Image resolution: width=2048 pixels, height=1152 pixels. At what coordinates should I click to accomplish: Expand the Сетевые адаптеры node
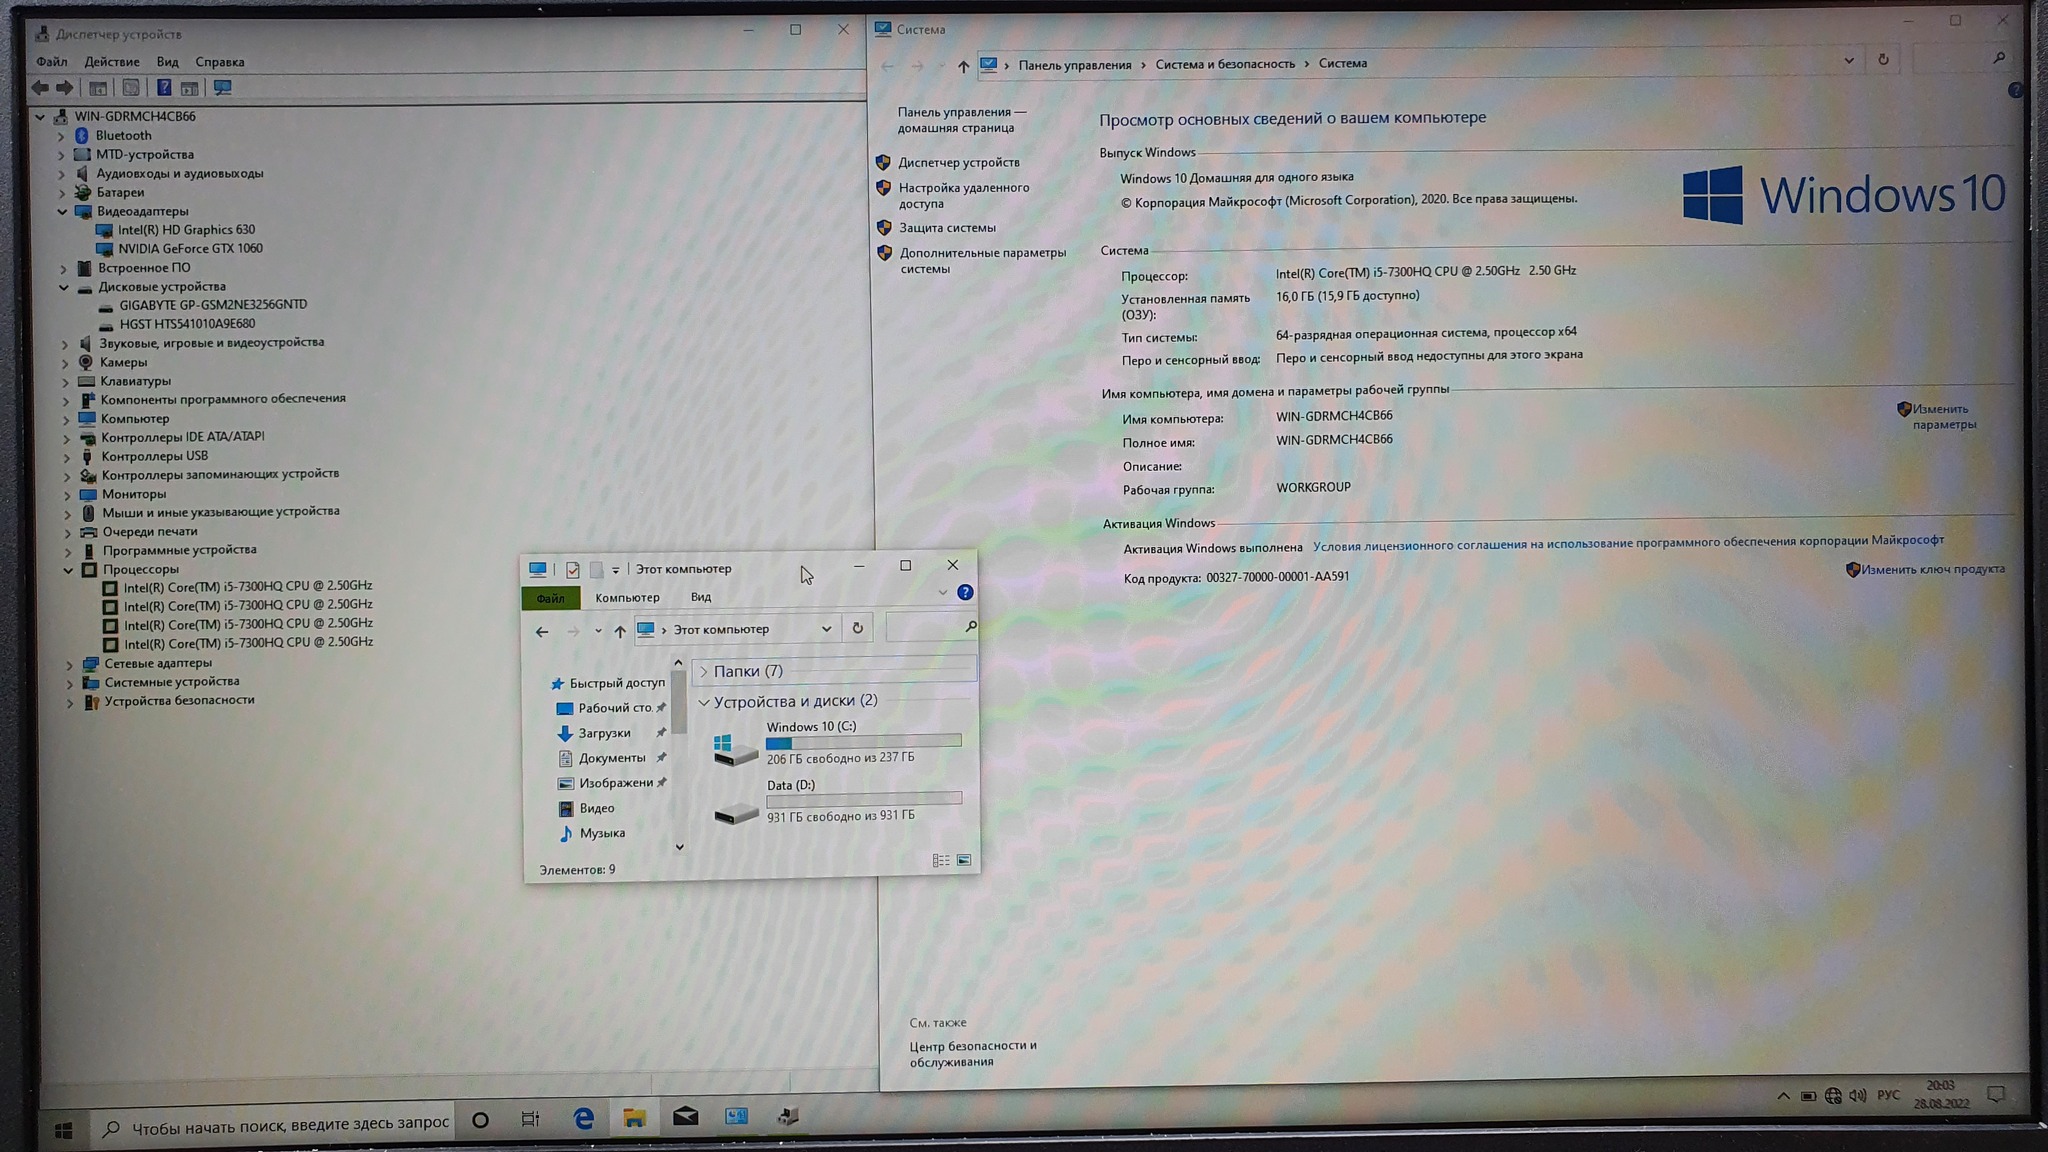[70, 664]
